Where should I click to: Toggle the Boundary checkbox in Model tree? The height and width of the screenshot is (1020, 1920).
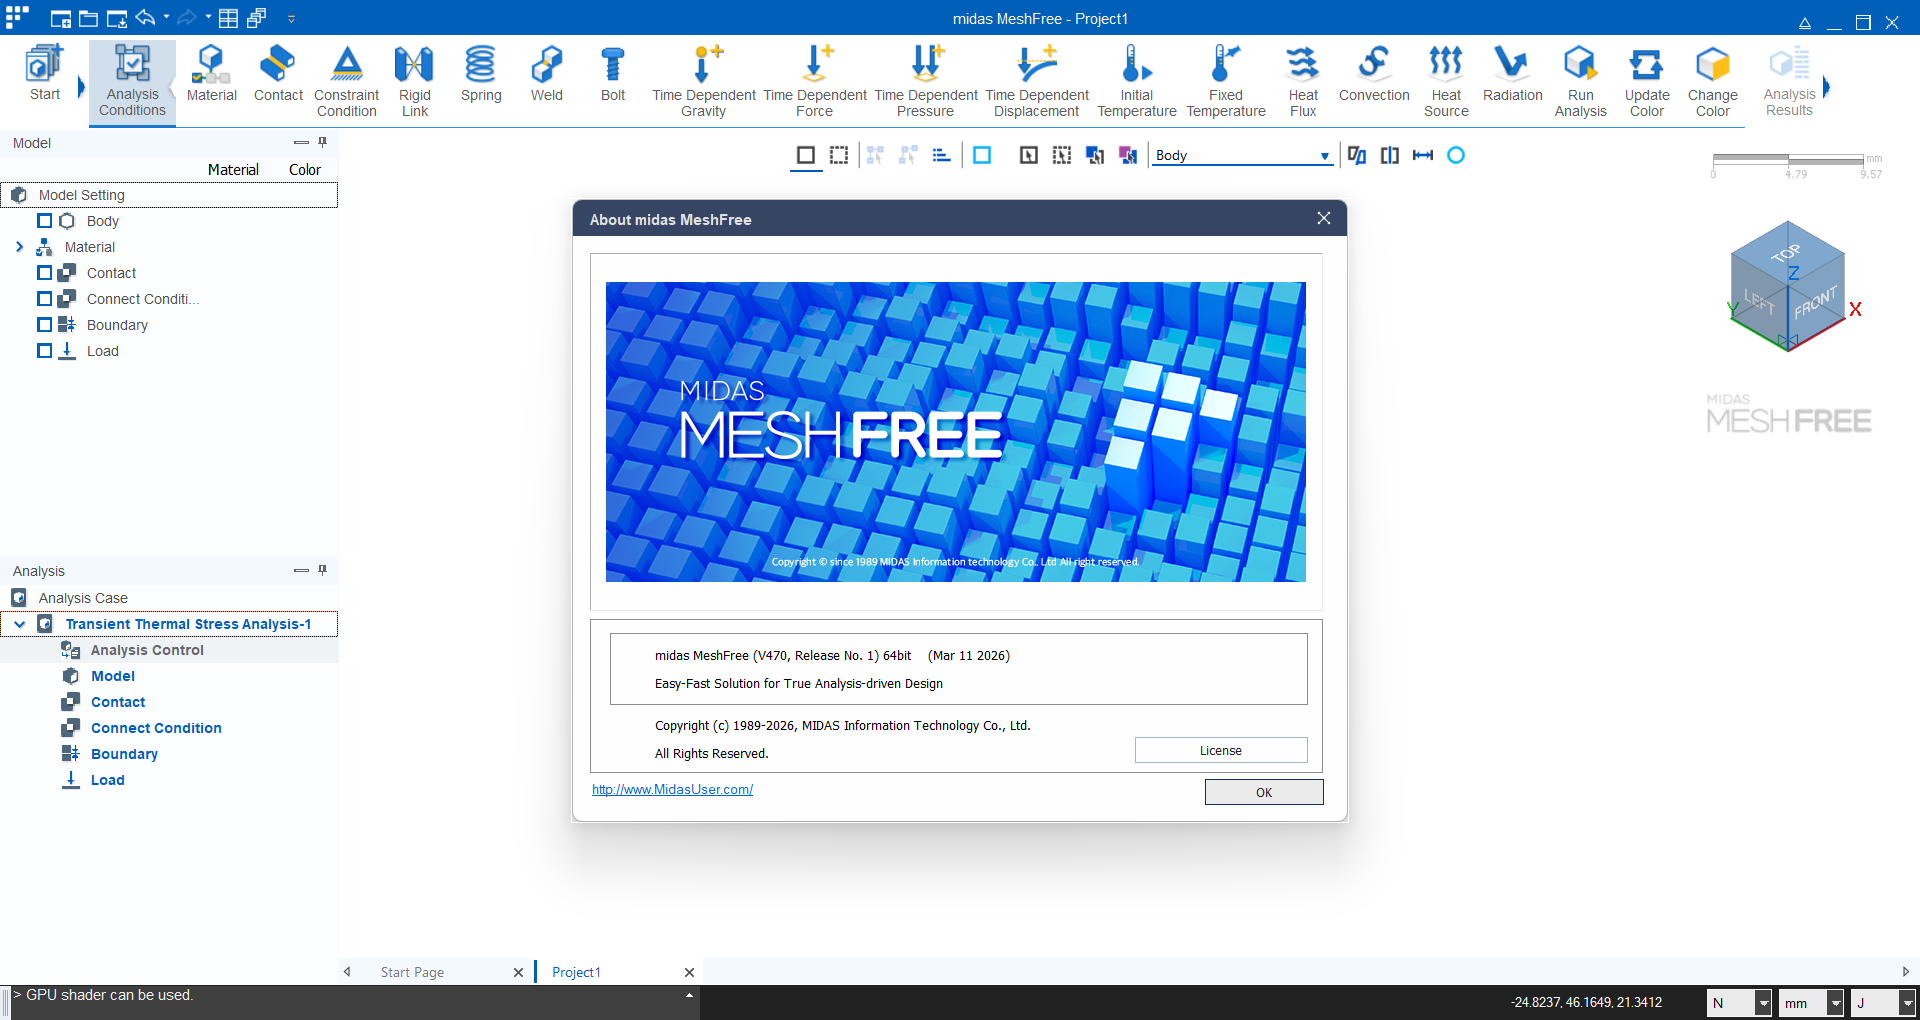44,325
